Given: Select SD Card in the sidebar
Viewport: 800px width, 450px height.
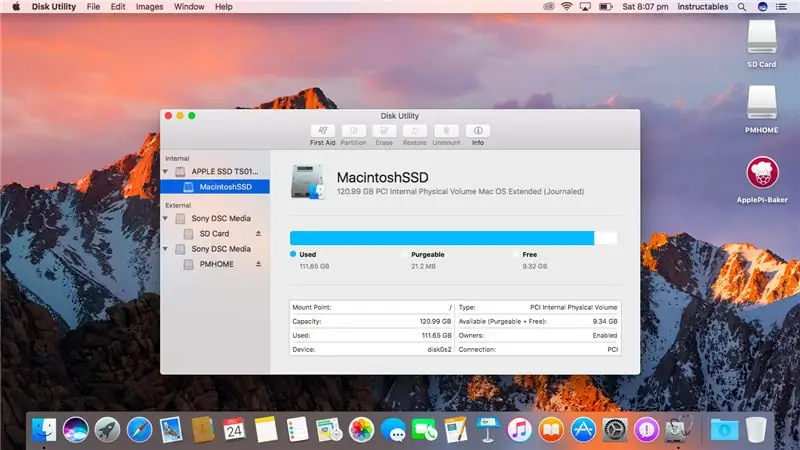Looking at the screenshot, I should 215,234.
